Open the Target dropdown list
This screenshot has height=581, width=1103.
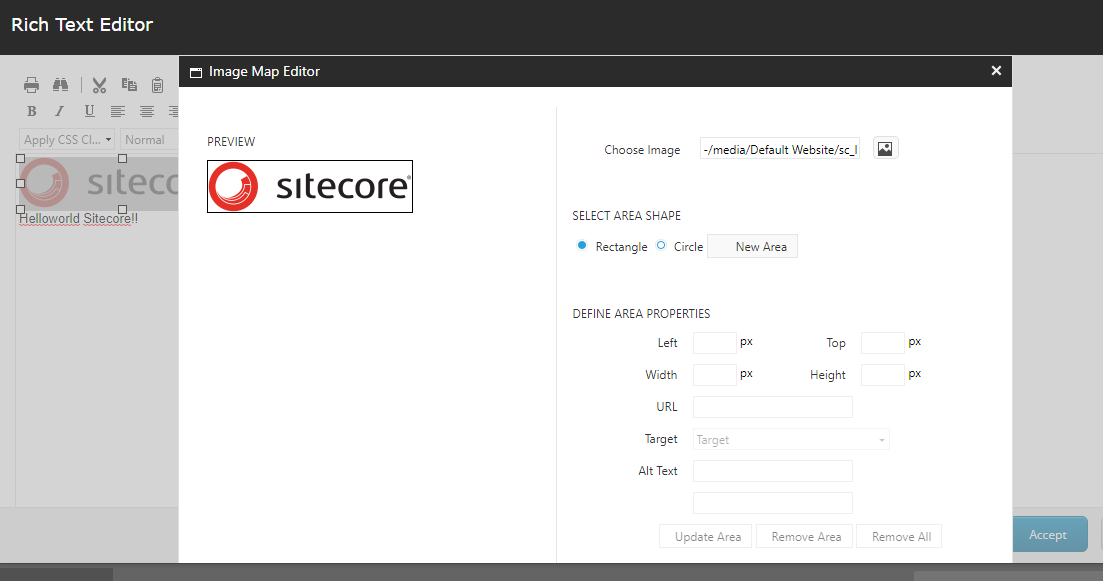click(x=791, y=440)
